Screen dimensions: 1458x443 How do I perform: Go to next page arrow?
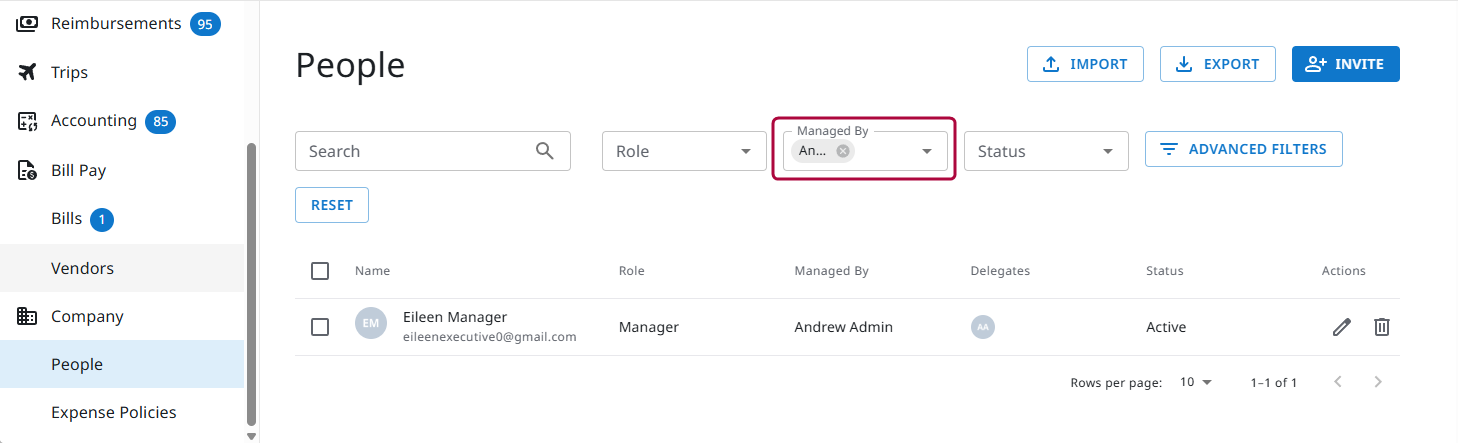tap(1378, 382)
